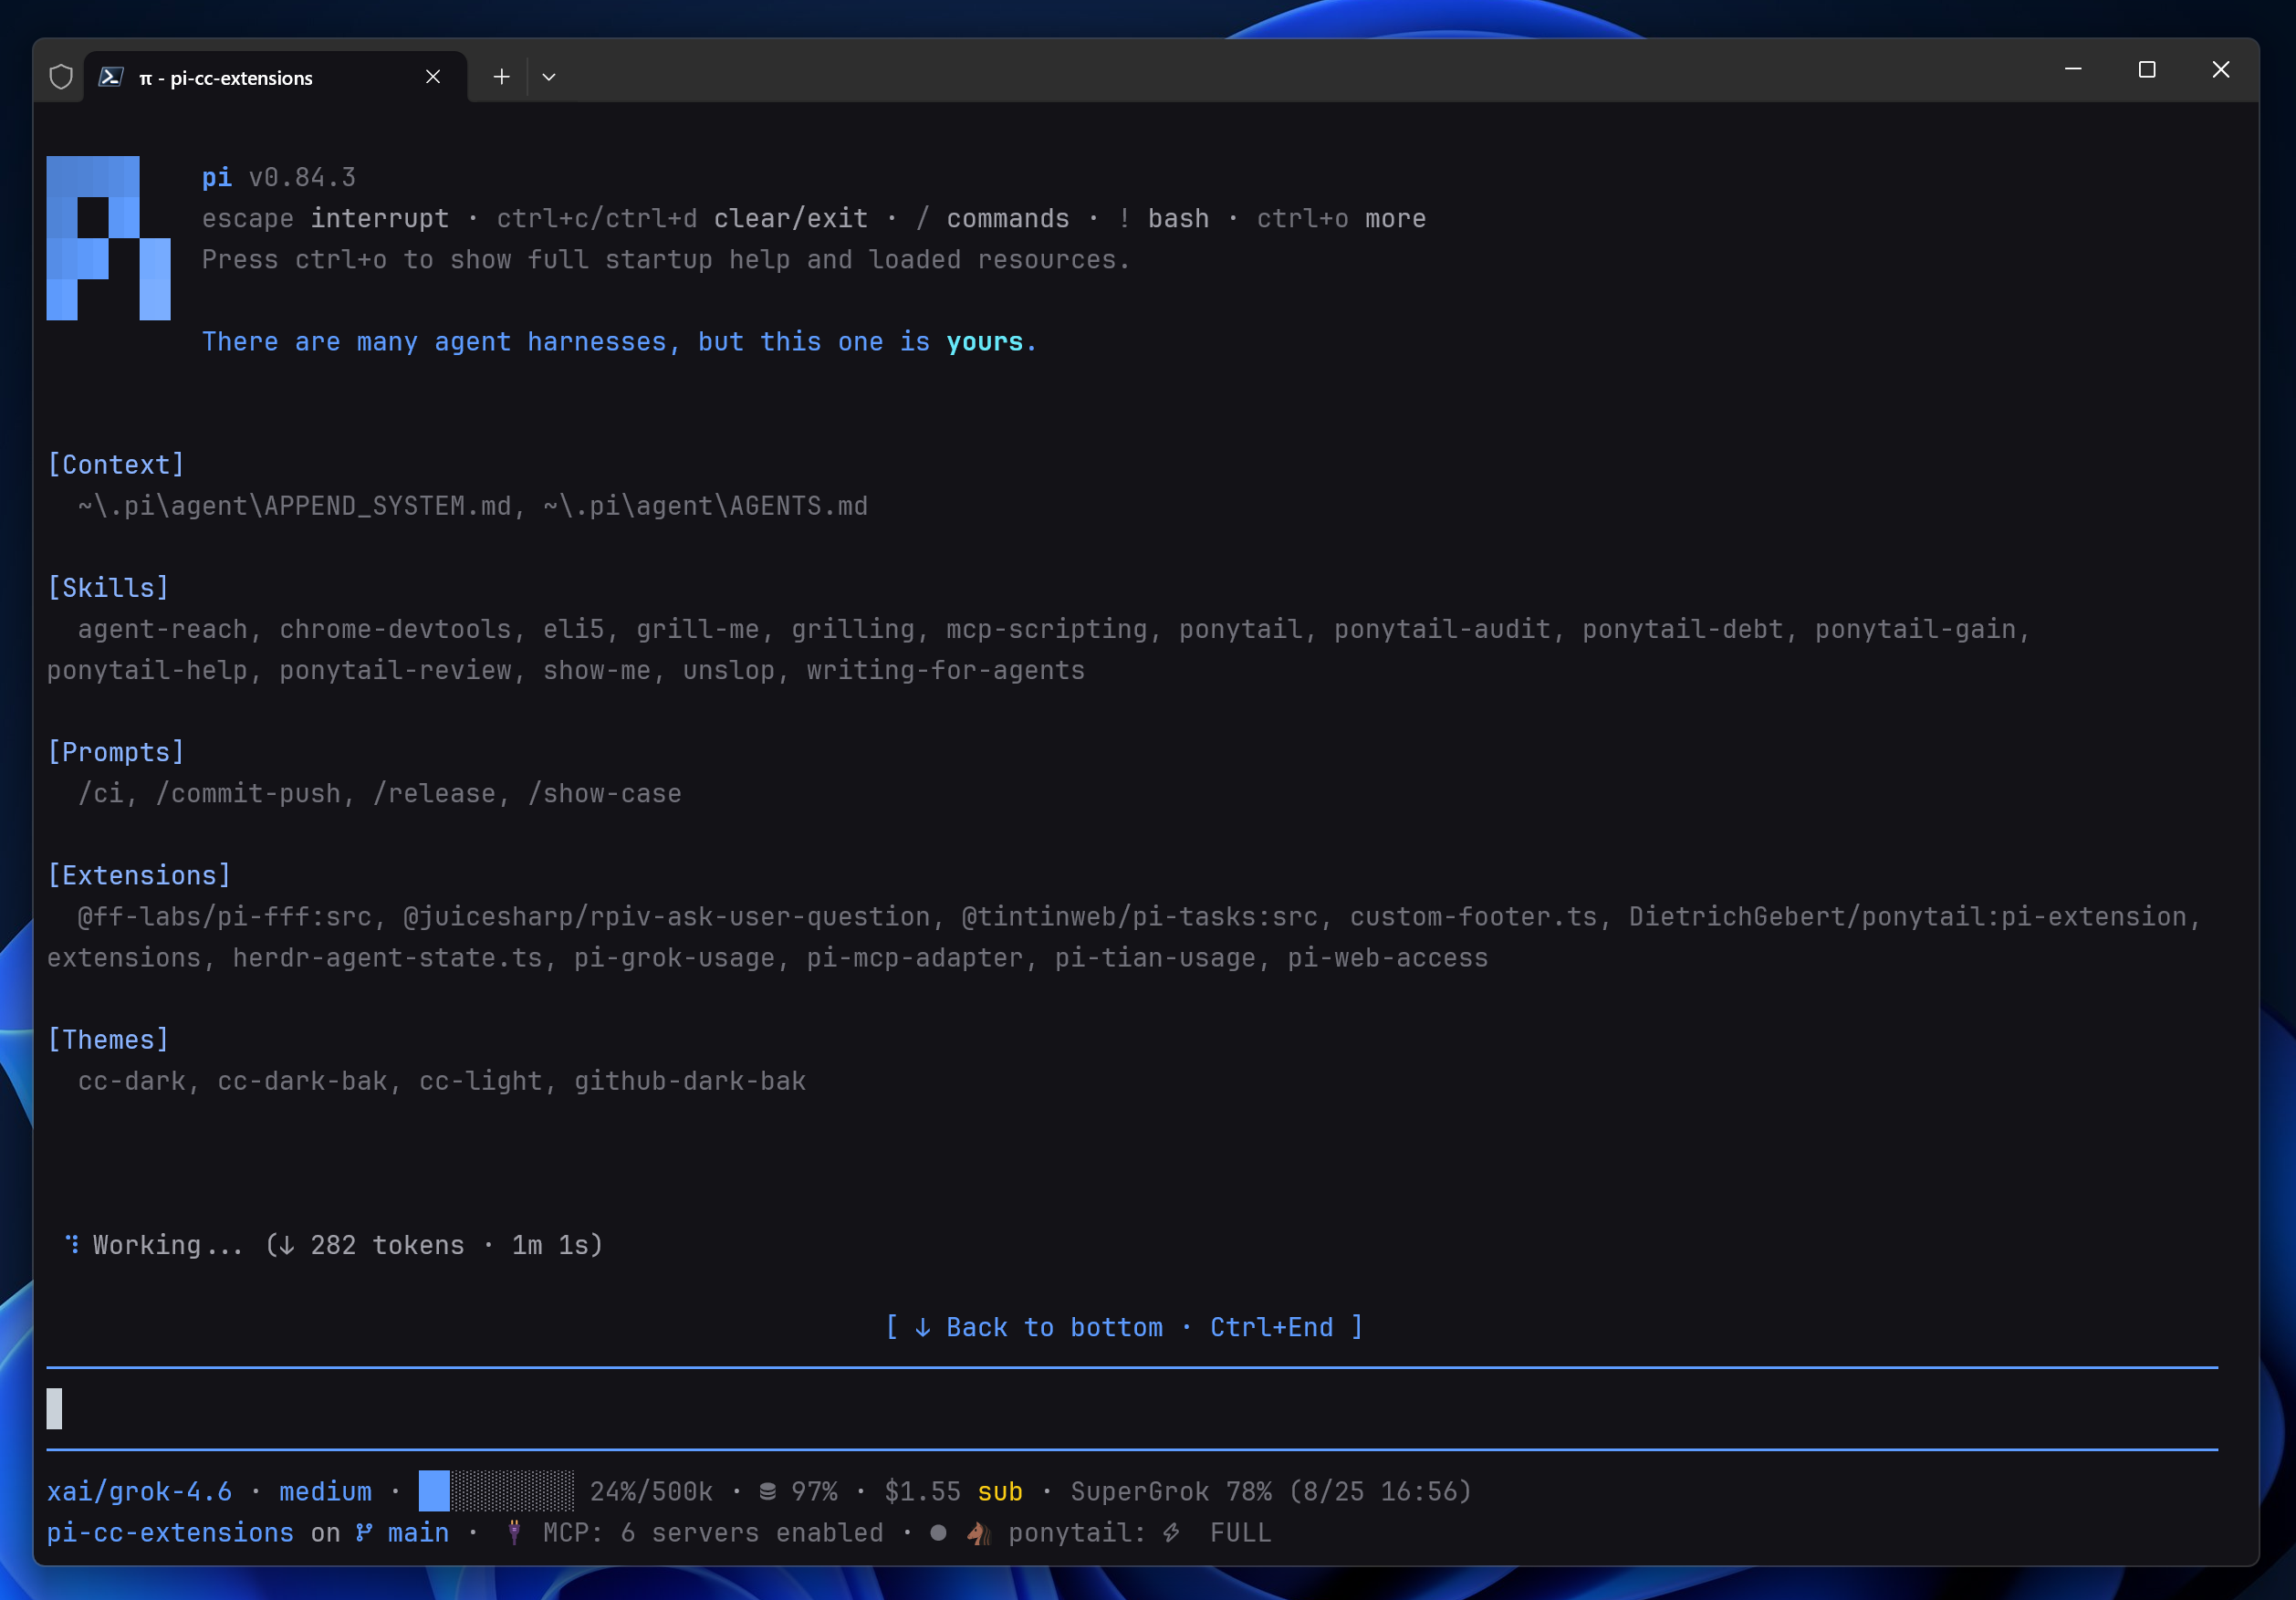Click the 24%/500k context usage text

[x=651, y=1491]
